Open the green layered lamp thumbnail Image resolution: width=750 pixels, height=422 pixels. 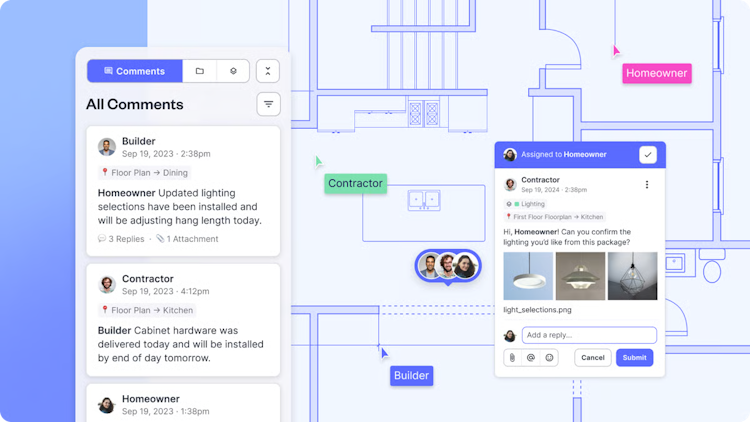click(x=580, y=276)
